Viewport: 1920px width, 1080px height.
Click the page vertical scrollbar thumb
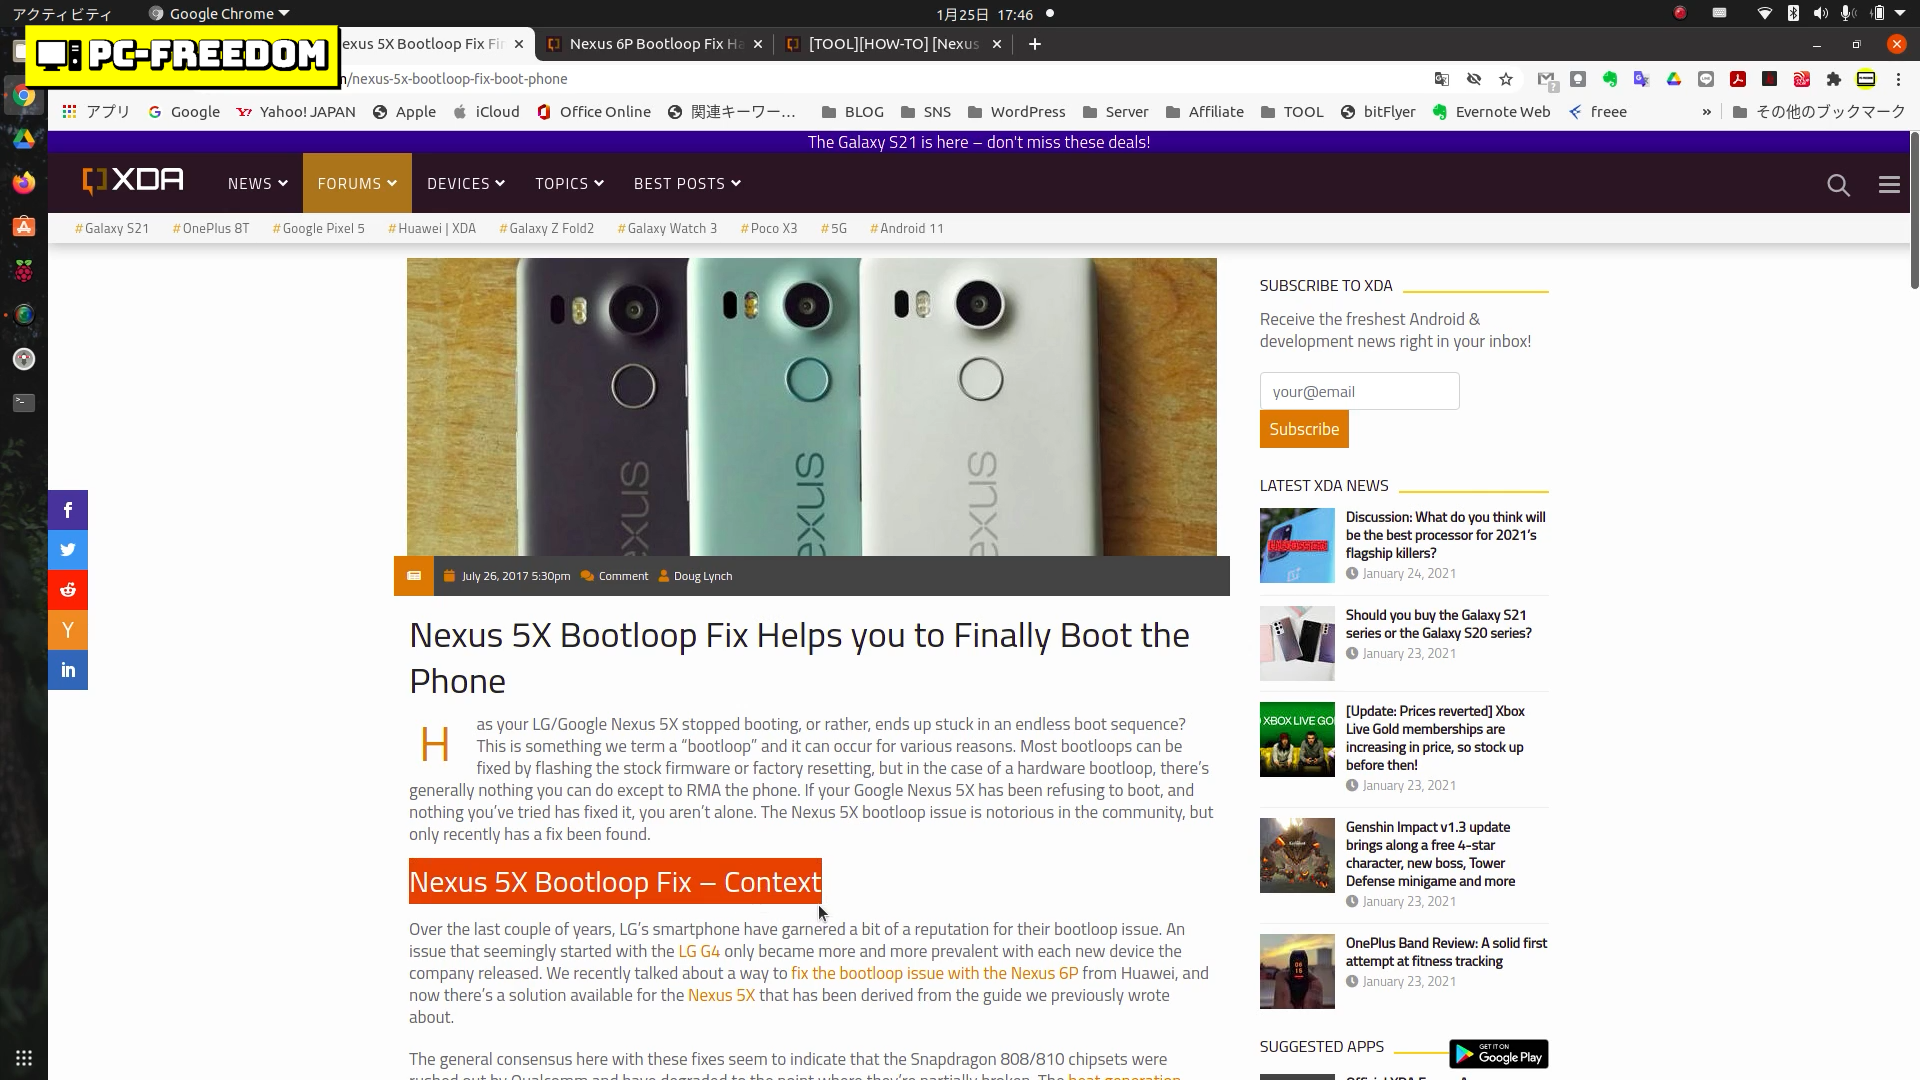1914,210
